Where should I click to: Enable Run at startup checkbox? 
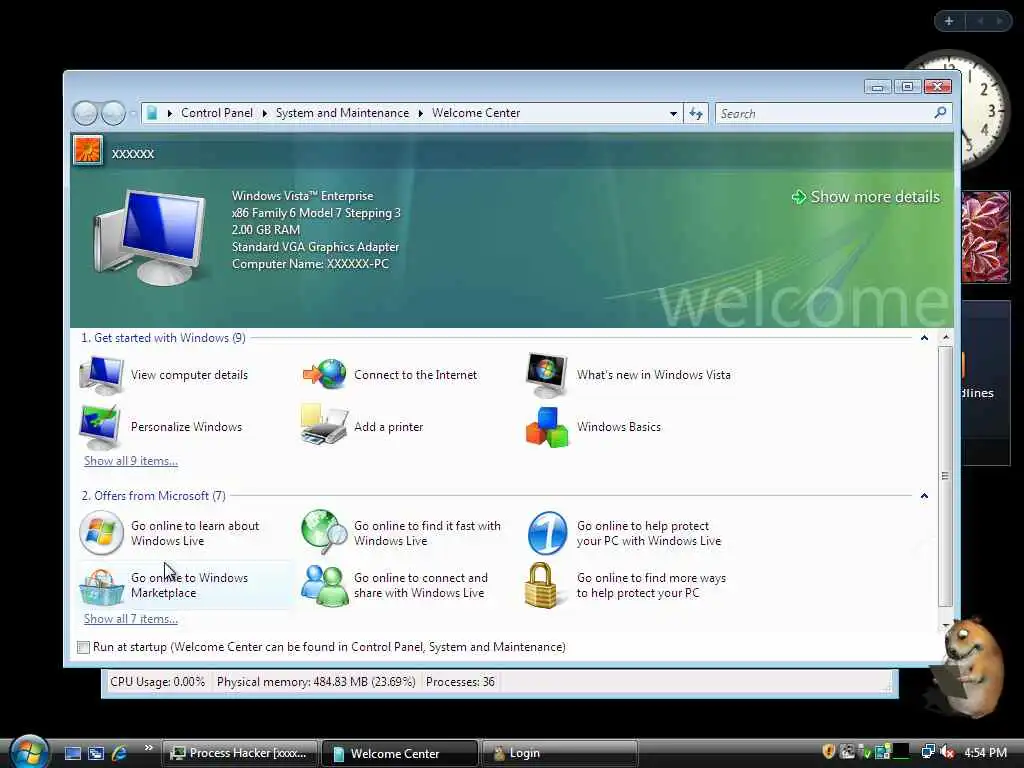point(83,647)
